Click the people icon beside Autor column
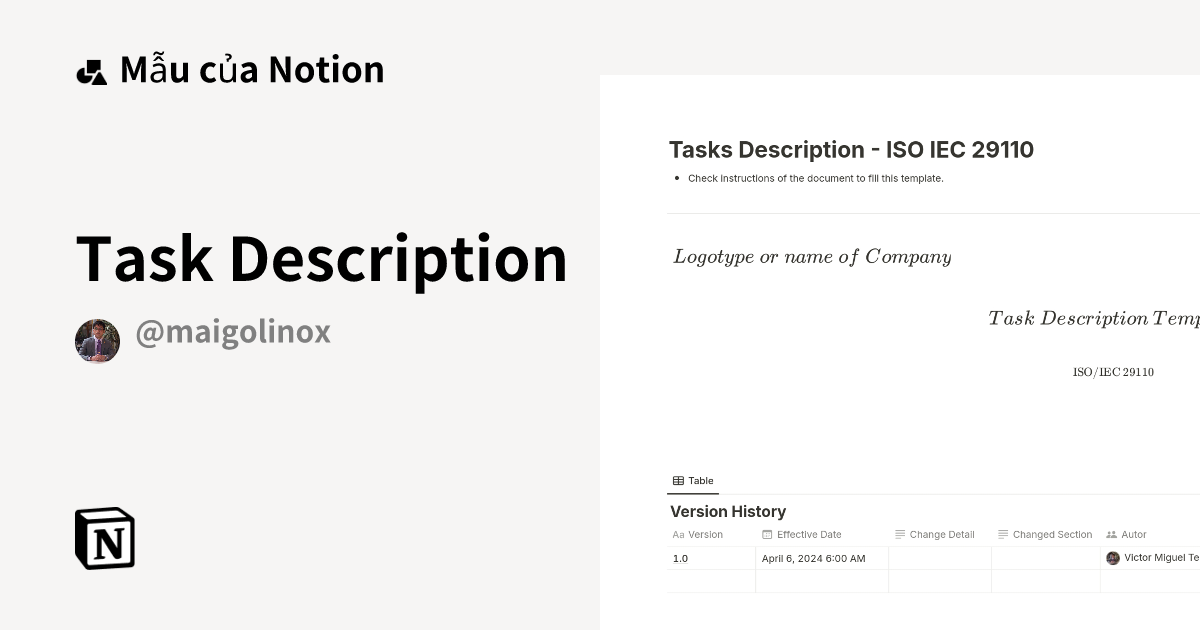The width and height of the screenshot is (1200, 630). 1112,534
